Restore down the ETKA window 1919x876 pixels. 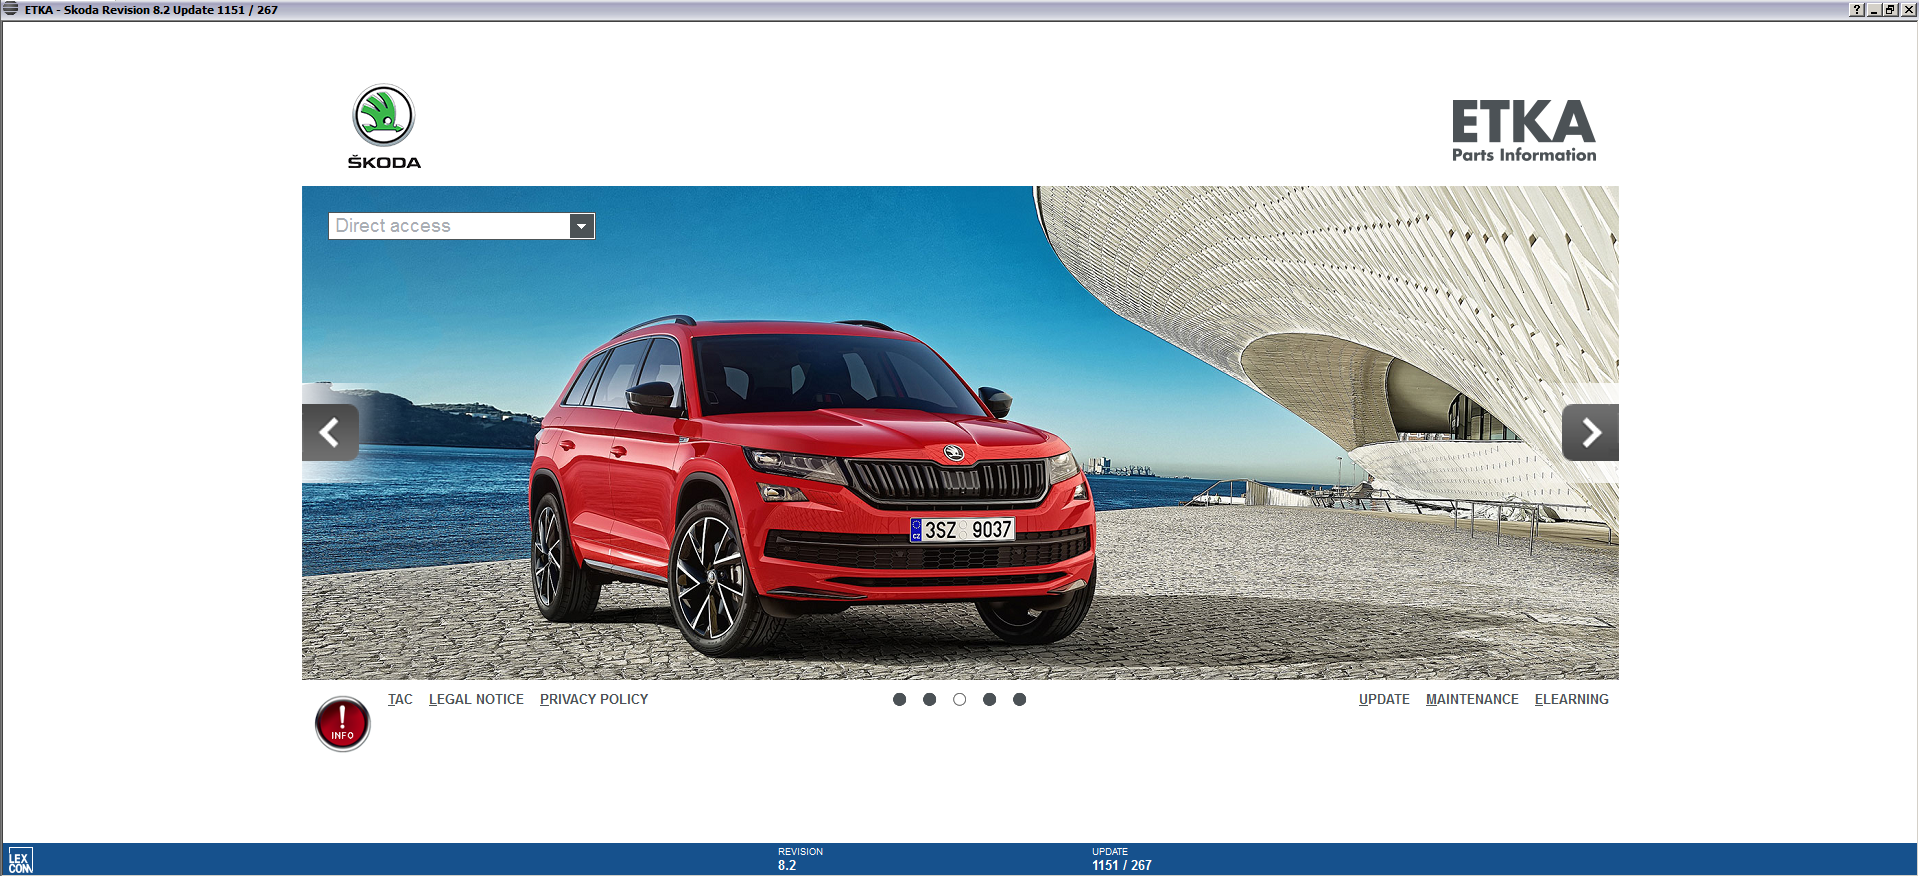click(1890, 9)
